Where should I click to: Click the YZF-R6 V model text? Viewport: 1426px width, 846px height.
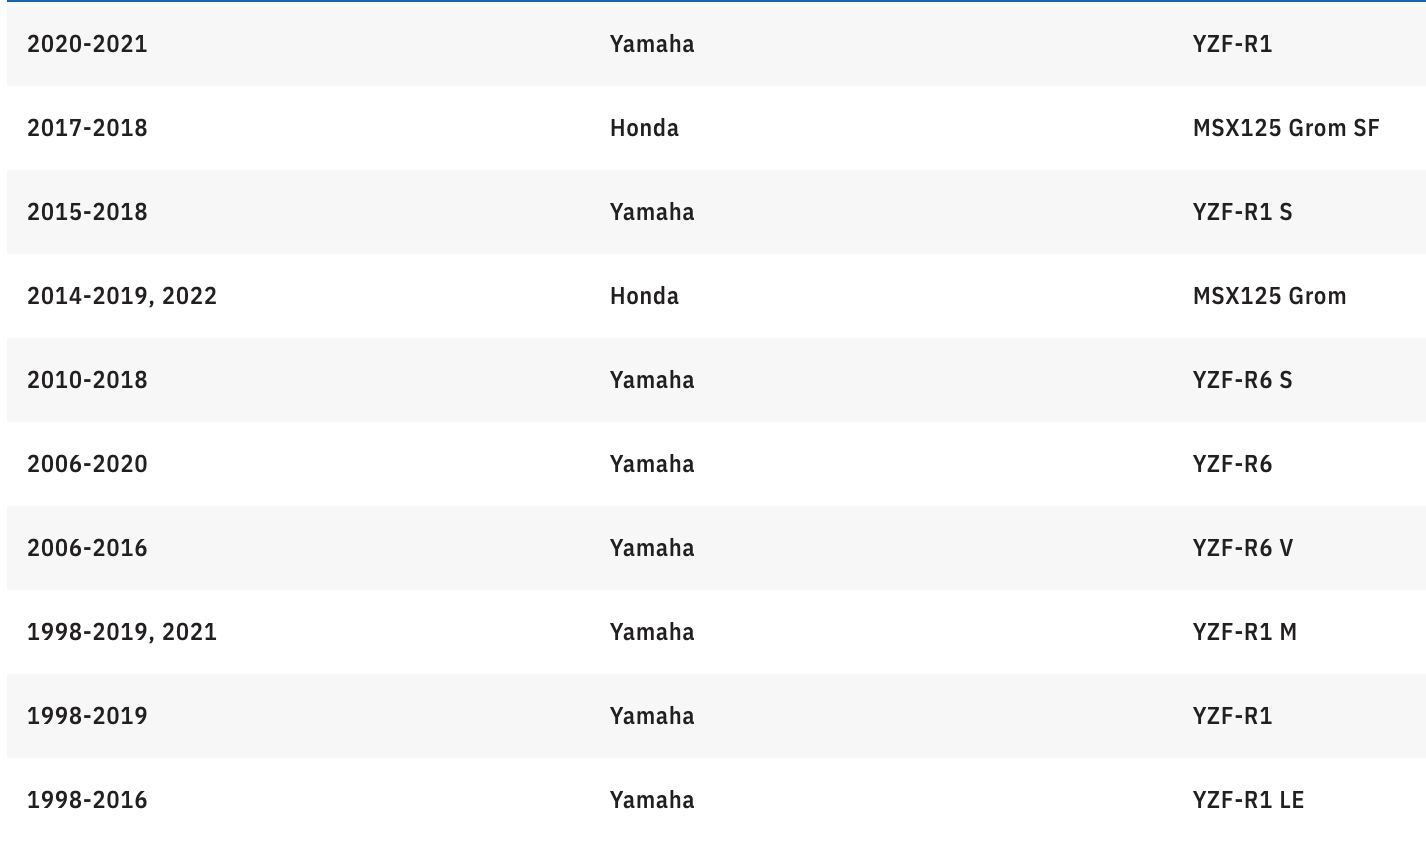coord(1242,548)
